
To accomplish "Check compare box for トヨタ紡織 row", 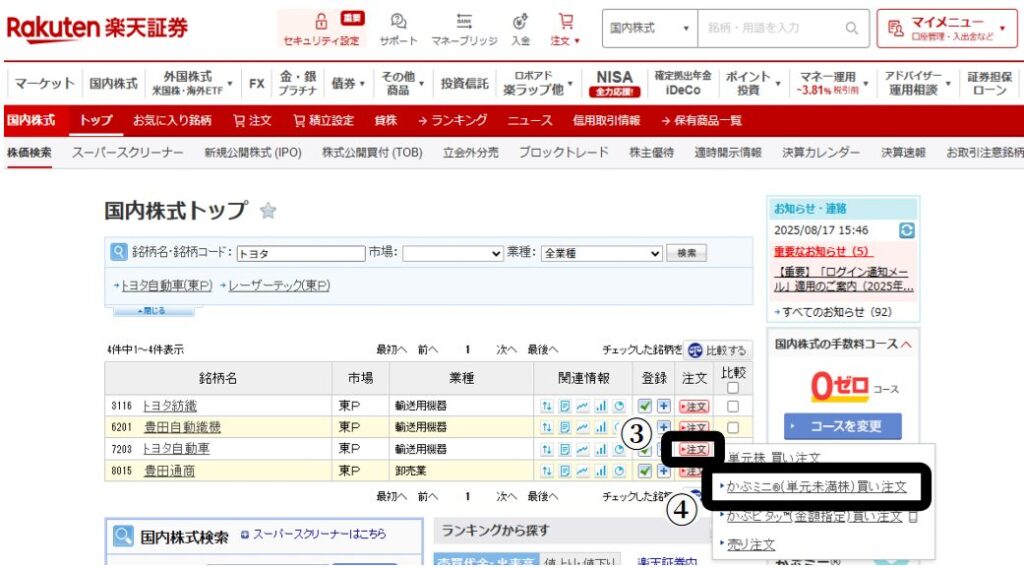I will (733, 406).
